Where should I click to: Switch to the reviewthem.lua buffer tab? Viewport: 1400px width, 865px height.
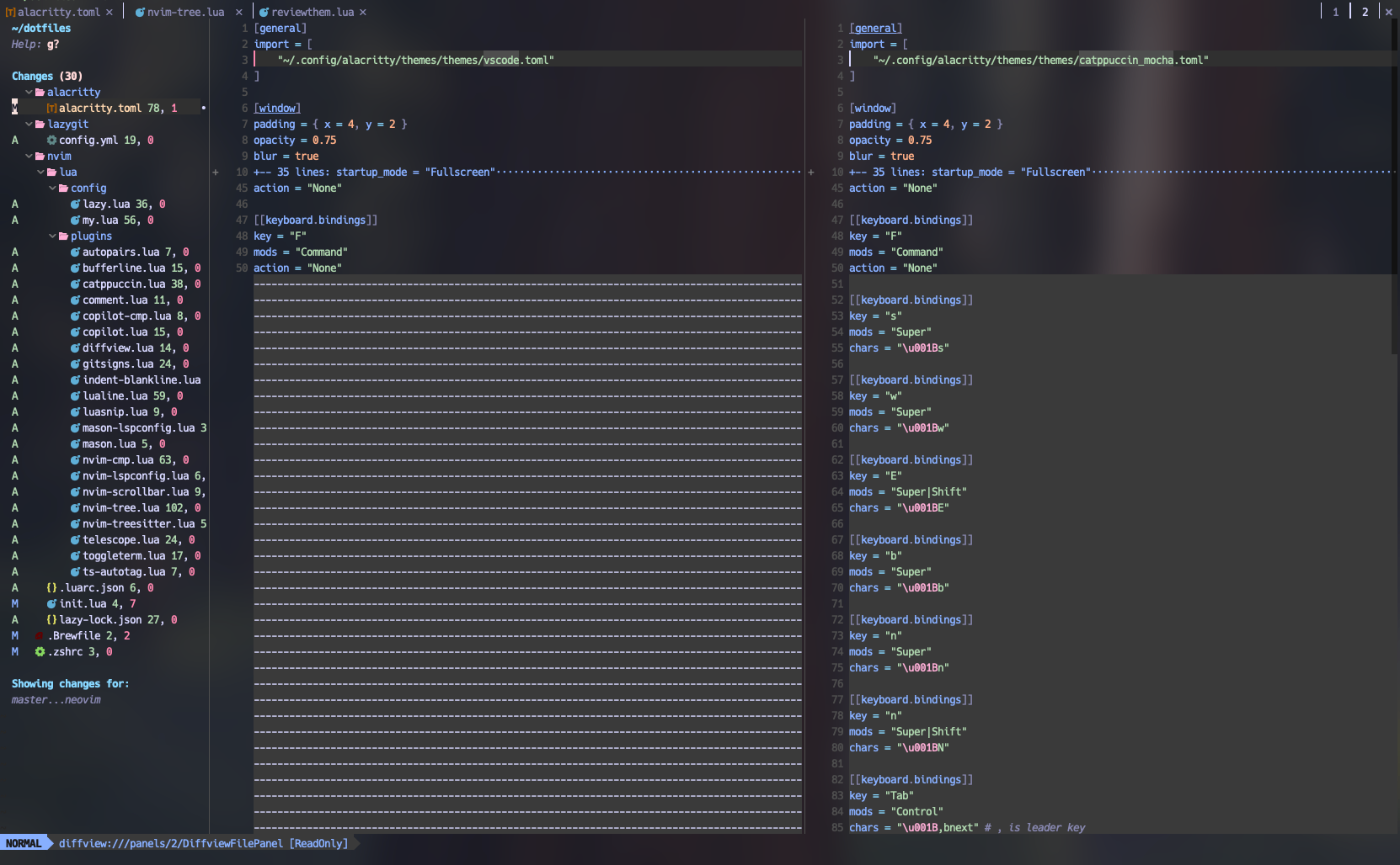point(312,12)
